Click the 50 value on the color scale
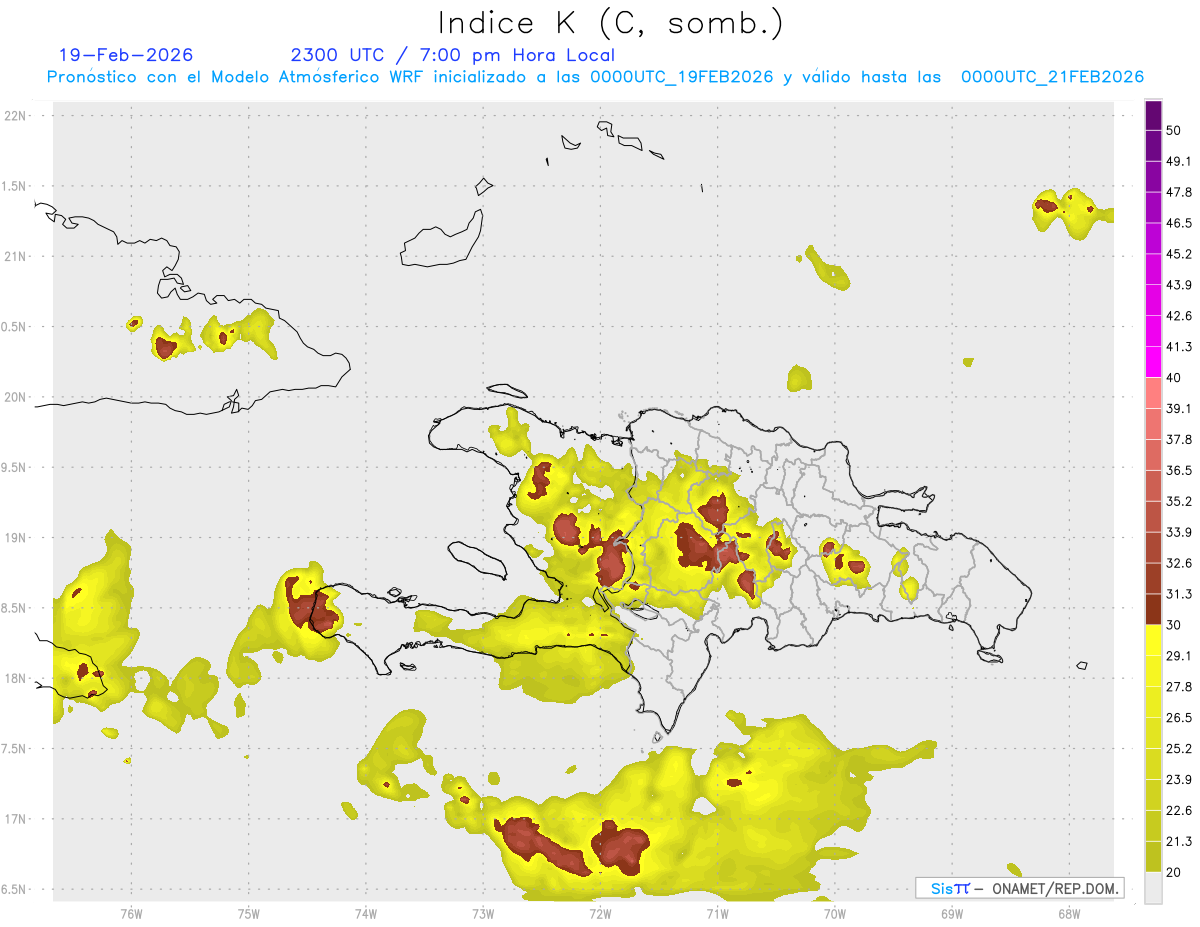This screenshot has width=1200, height=927. [x=1175, y=130]
